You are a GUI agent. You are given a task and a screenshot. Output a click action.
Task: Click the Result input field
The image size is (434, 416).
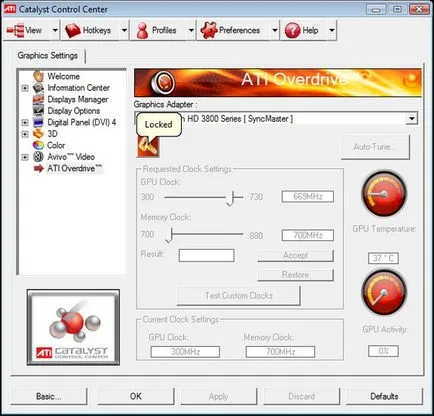(x=206, y=256)
